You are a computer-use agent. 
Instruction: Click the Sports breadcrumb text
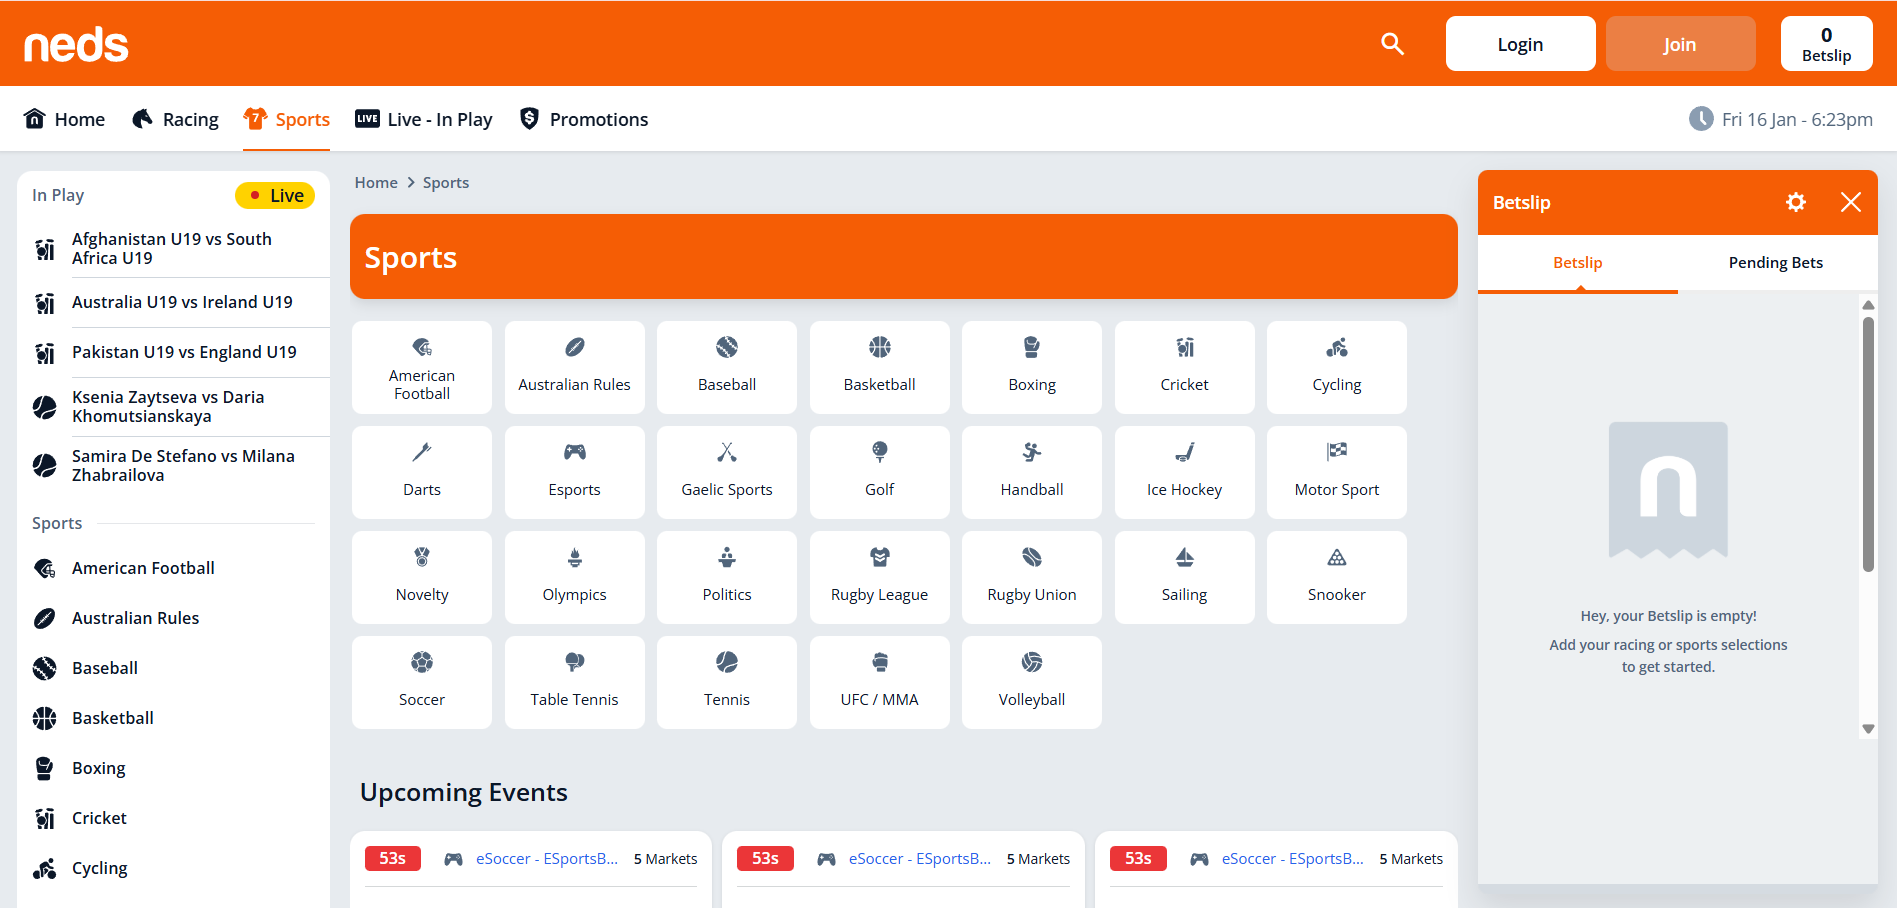(x=446, y=183)
